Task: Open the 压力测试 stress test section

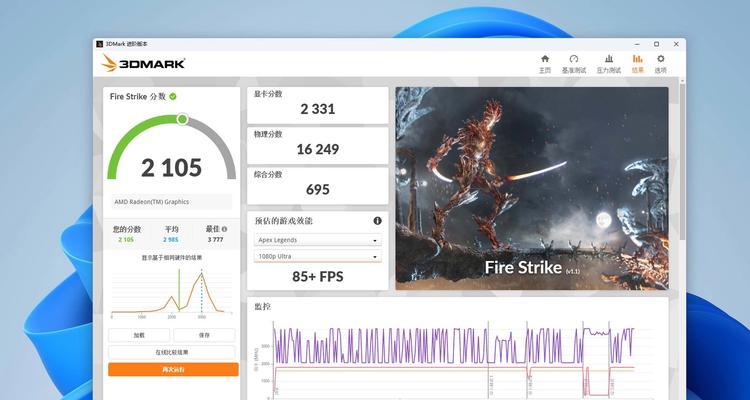Action: pyautogui.click(x=608, y=64)
